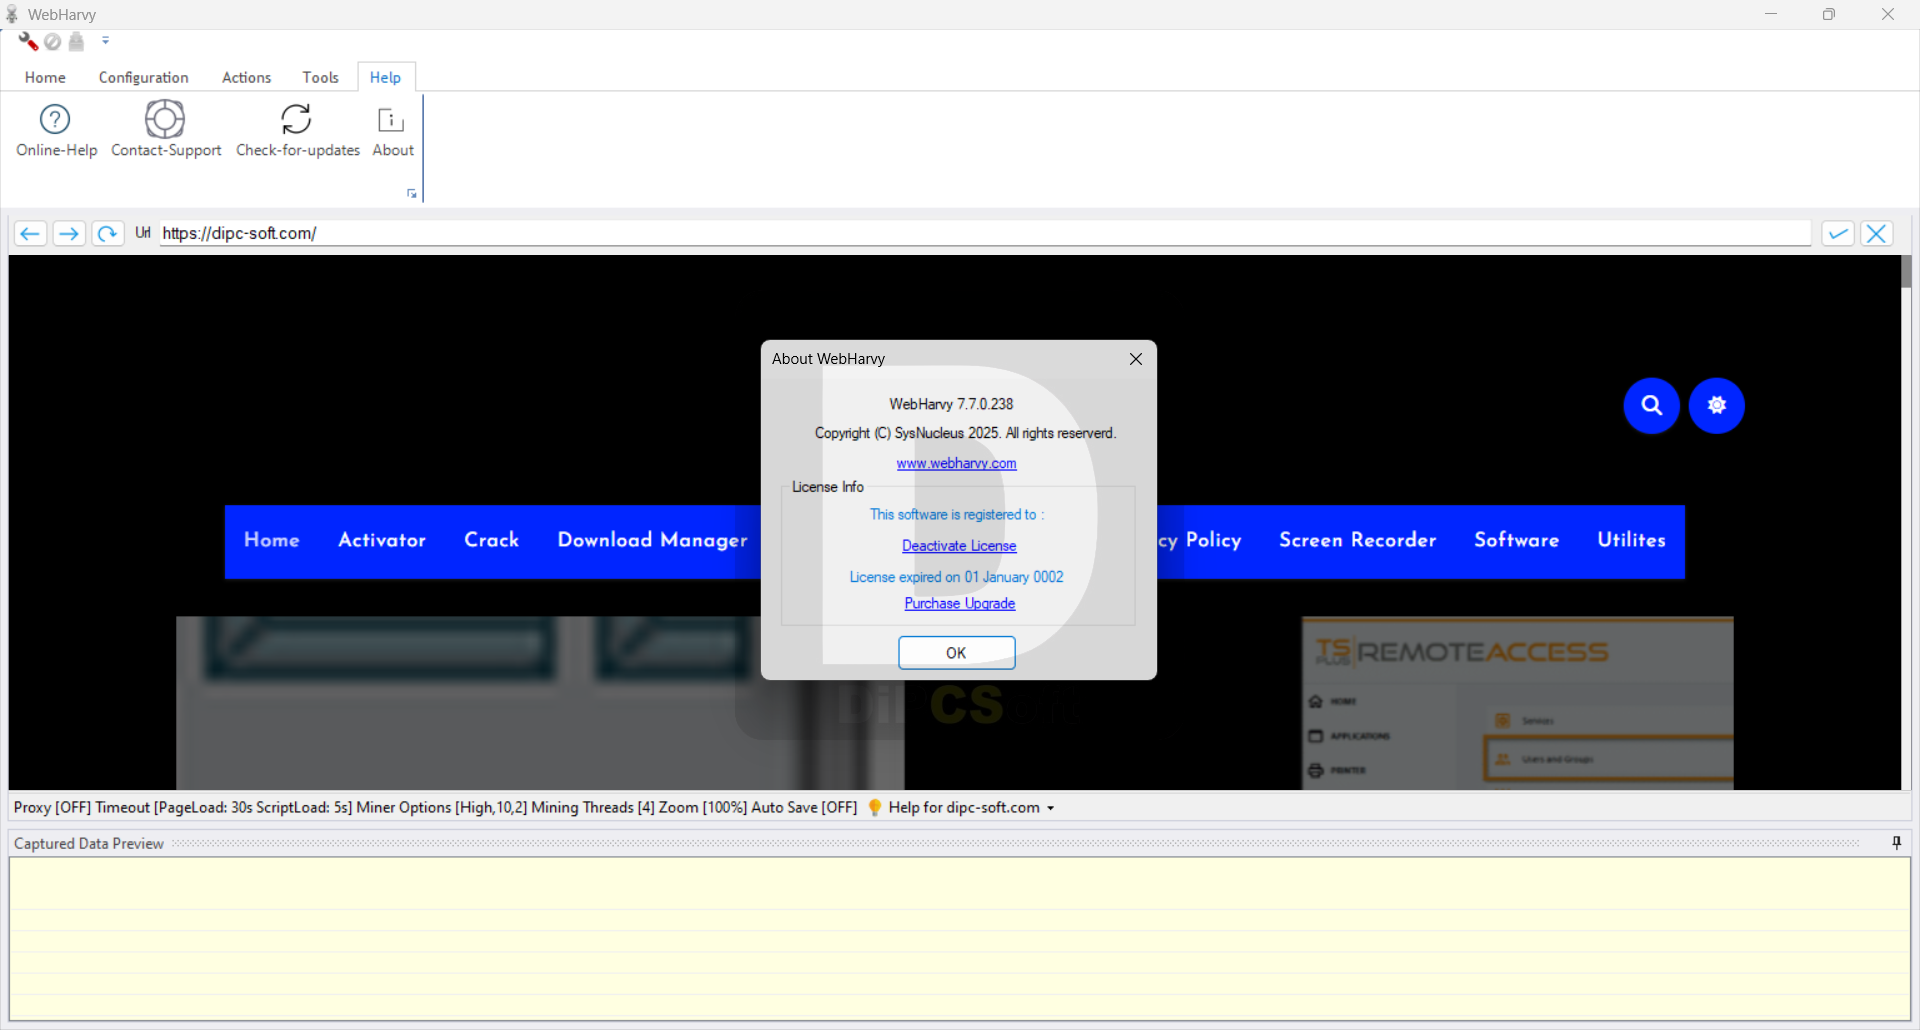Click the Copyright (C) SysNucleus 2025 text
The image size is (1920, 1030).
965,433
